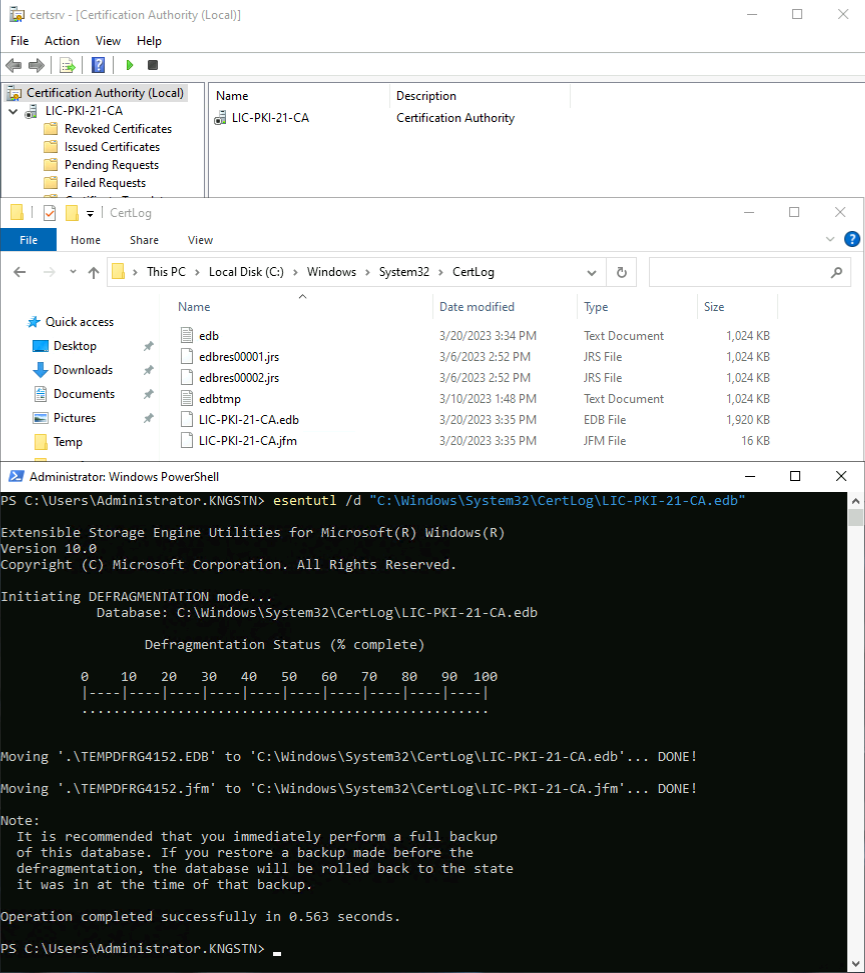
Task: Click the Export List toolbar icon
Action: 68,65
